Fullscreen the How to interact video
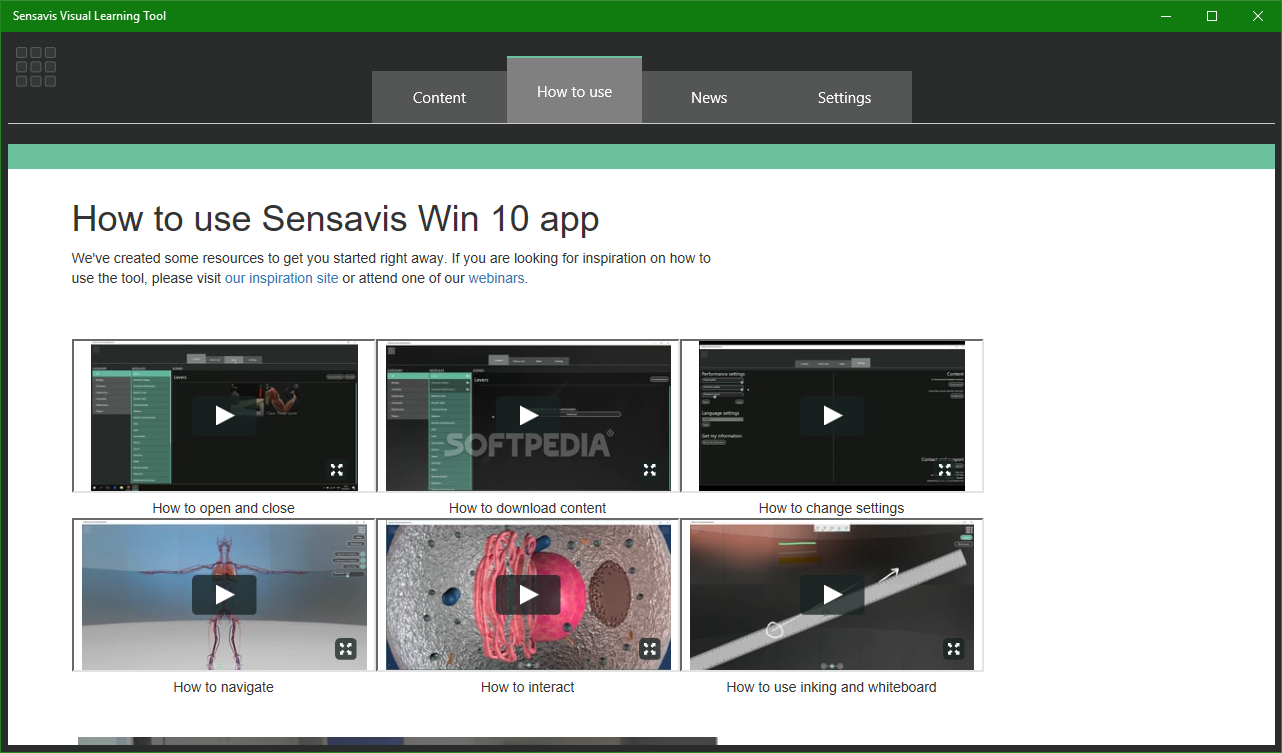Screen dimensions: 1282x753 [649, 649]
